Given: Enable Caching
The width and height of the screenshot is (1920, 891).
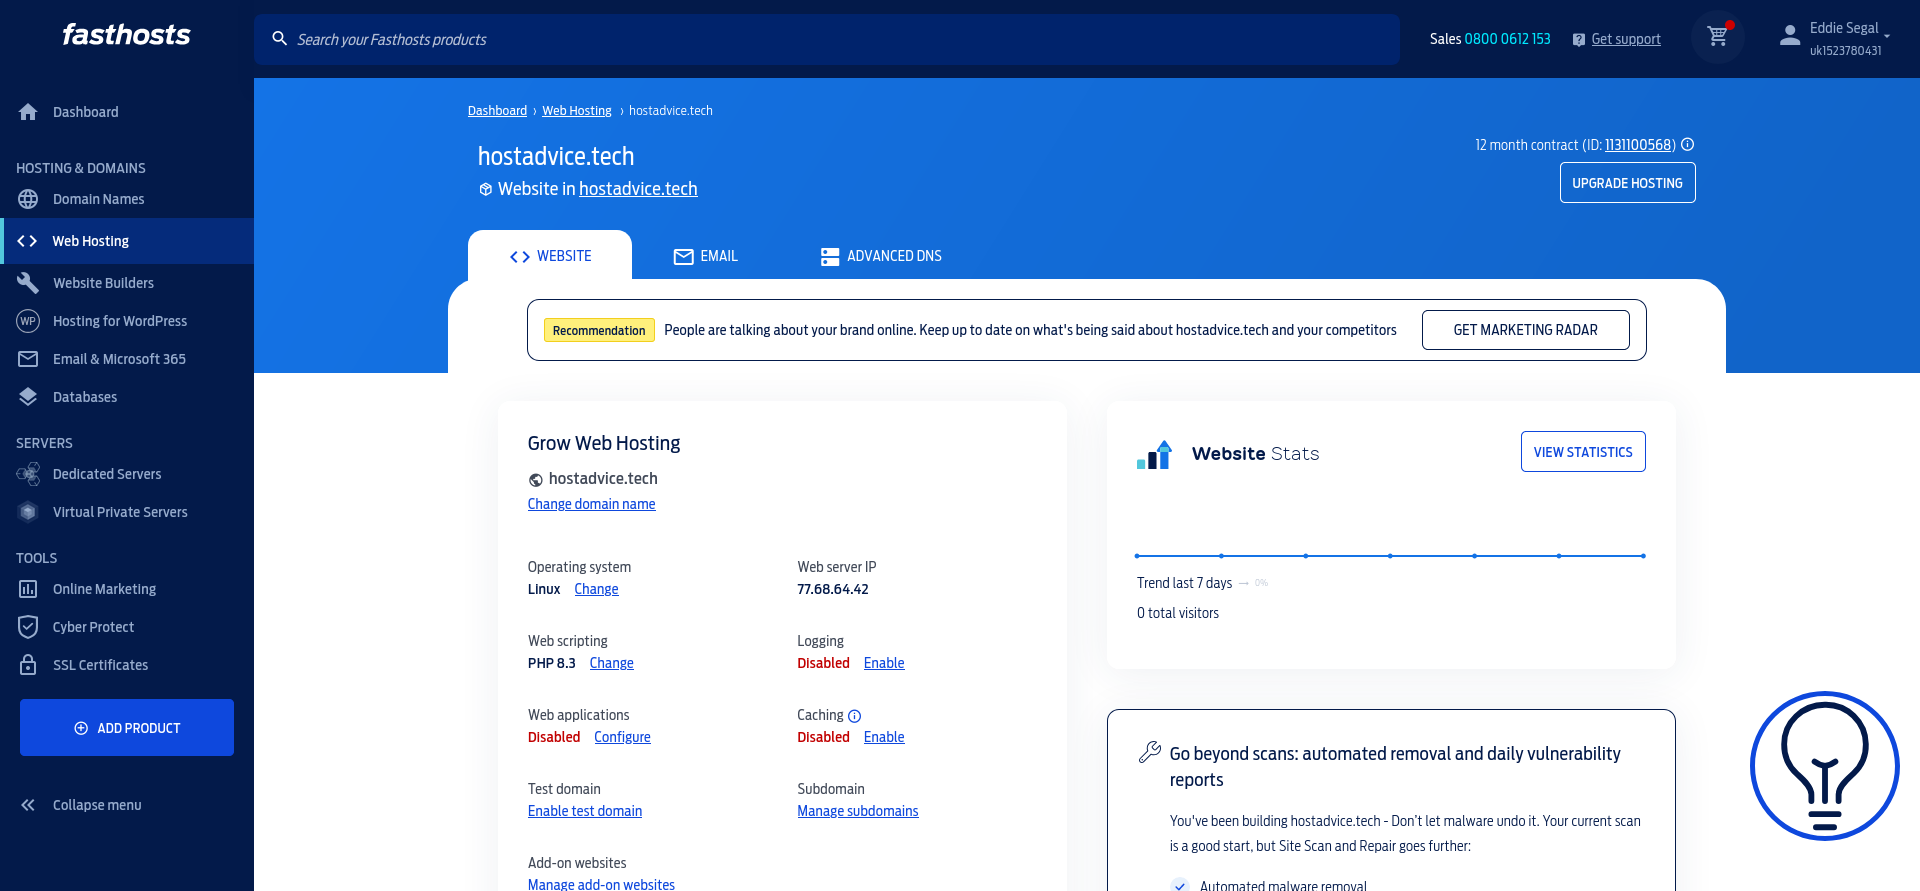Looking at the screenshot, I should 884,737.
